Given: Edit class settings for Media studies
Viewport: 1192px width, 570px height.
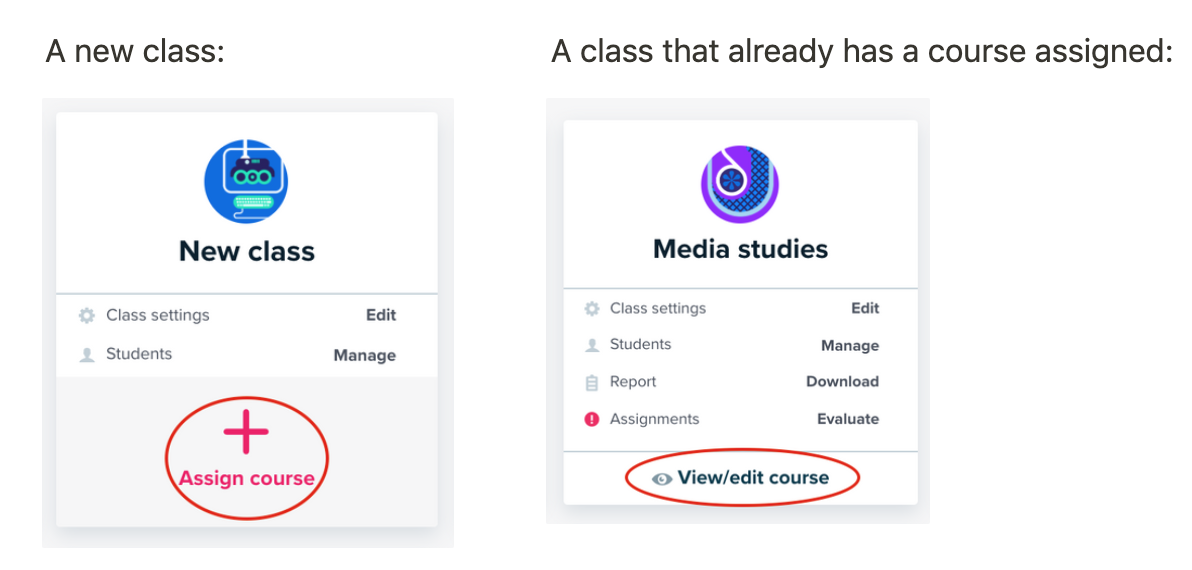Looking at the screenshot, I should tap(865, 308).
